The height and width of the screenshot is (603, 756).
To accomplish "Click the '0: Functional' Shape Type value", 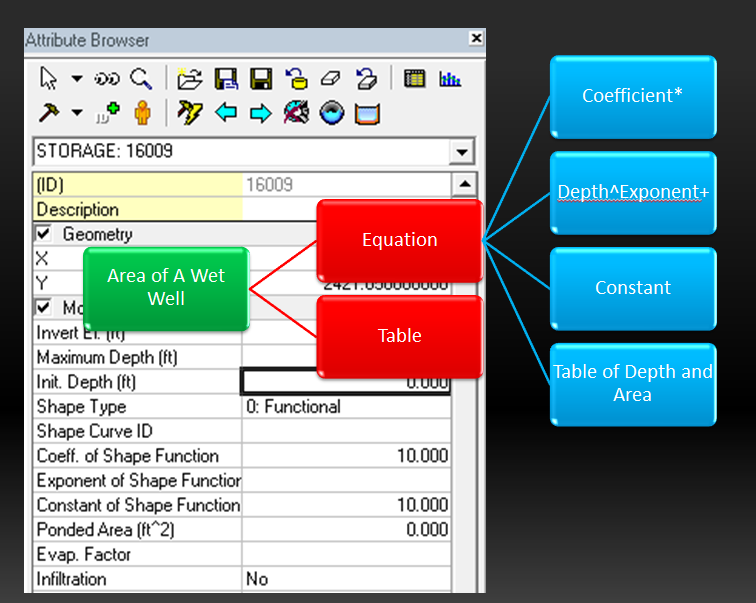I will coord(293,406).
